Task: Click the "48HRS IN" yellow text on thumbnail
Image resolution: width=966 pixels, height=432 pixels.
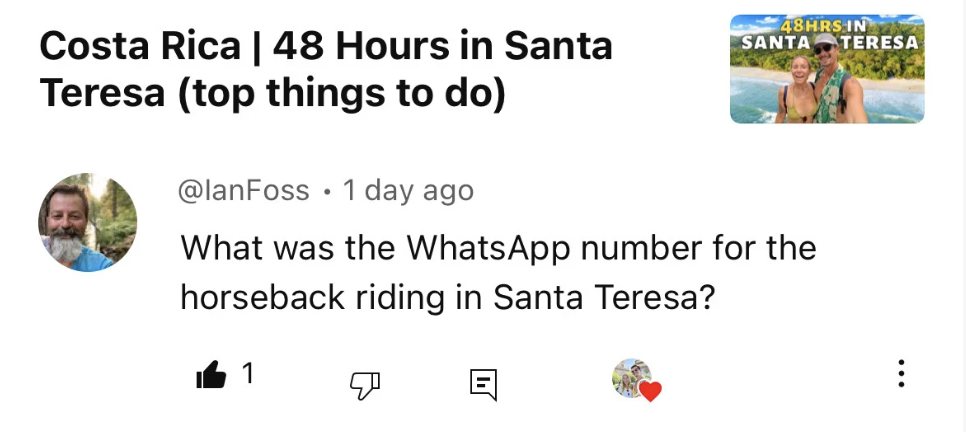Action: tap(827, 24)
